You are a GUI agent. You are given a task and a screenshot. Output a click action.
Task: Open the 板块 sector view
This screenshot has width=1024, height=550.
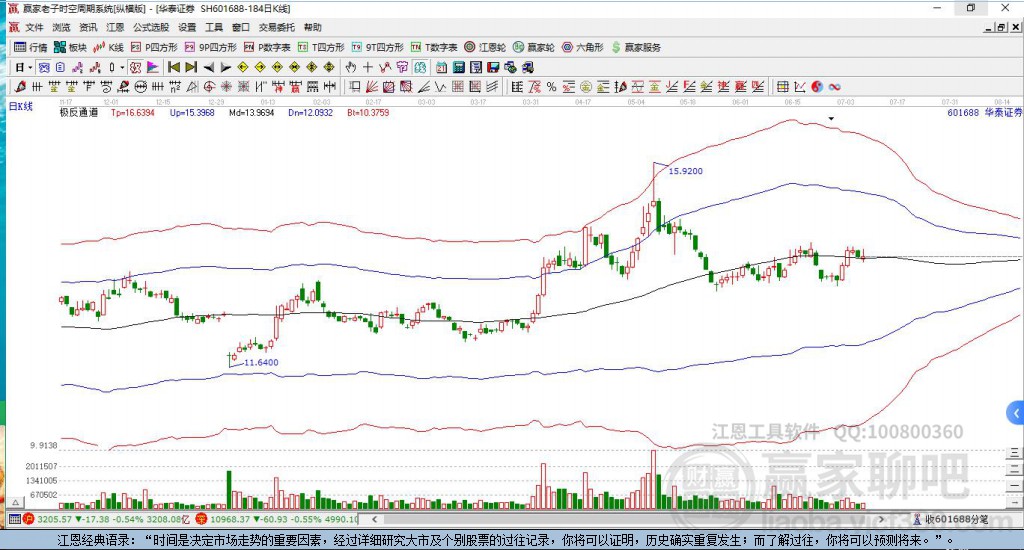pyautogui.click(x=71, y=47)
